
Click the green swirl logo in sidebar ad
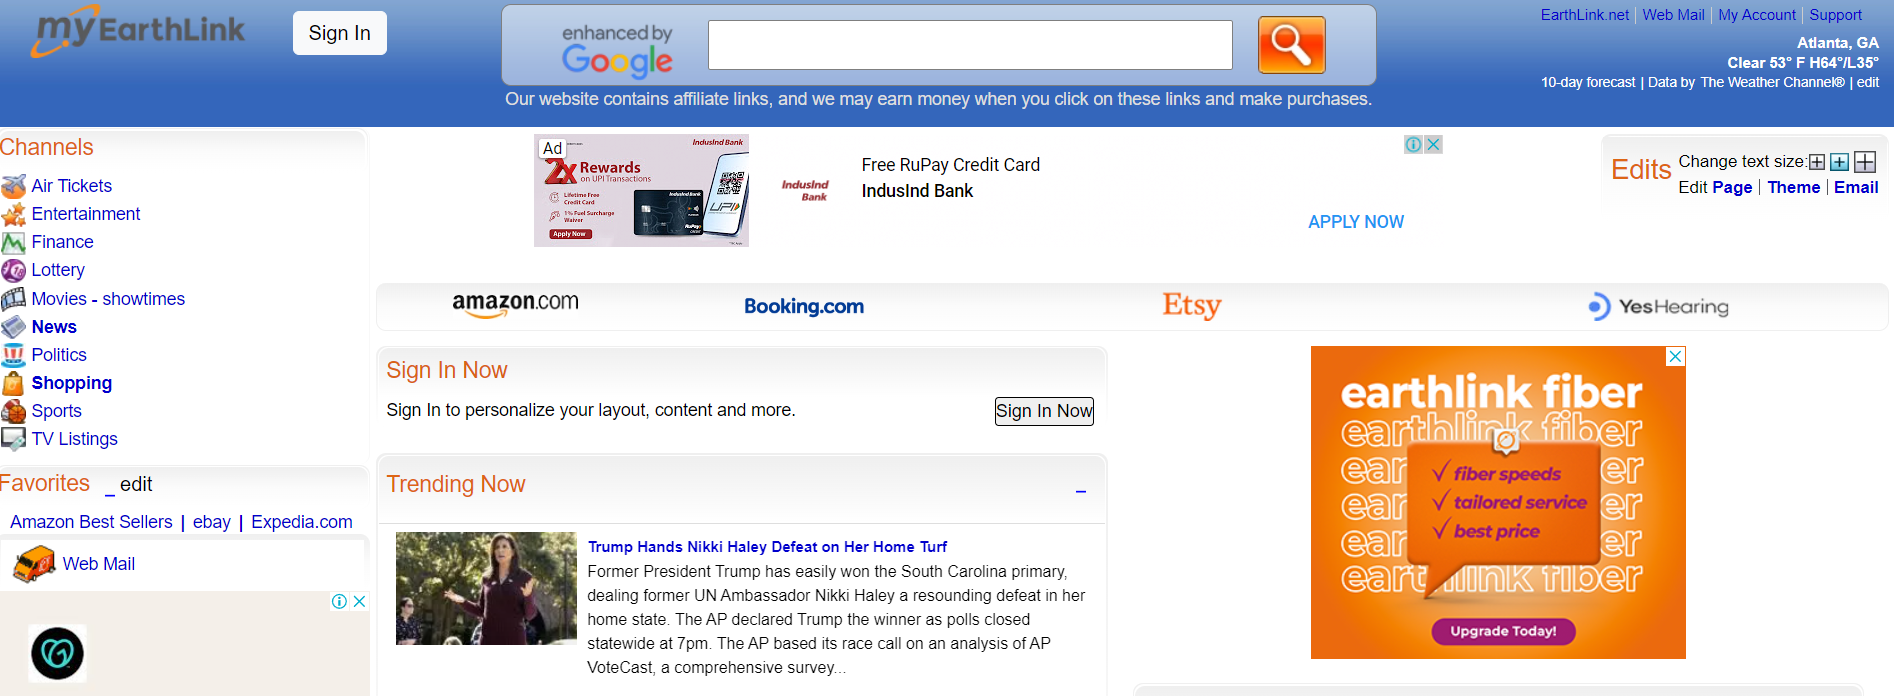58,654
